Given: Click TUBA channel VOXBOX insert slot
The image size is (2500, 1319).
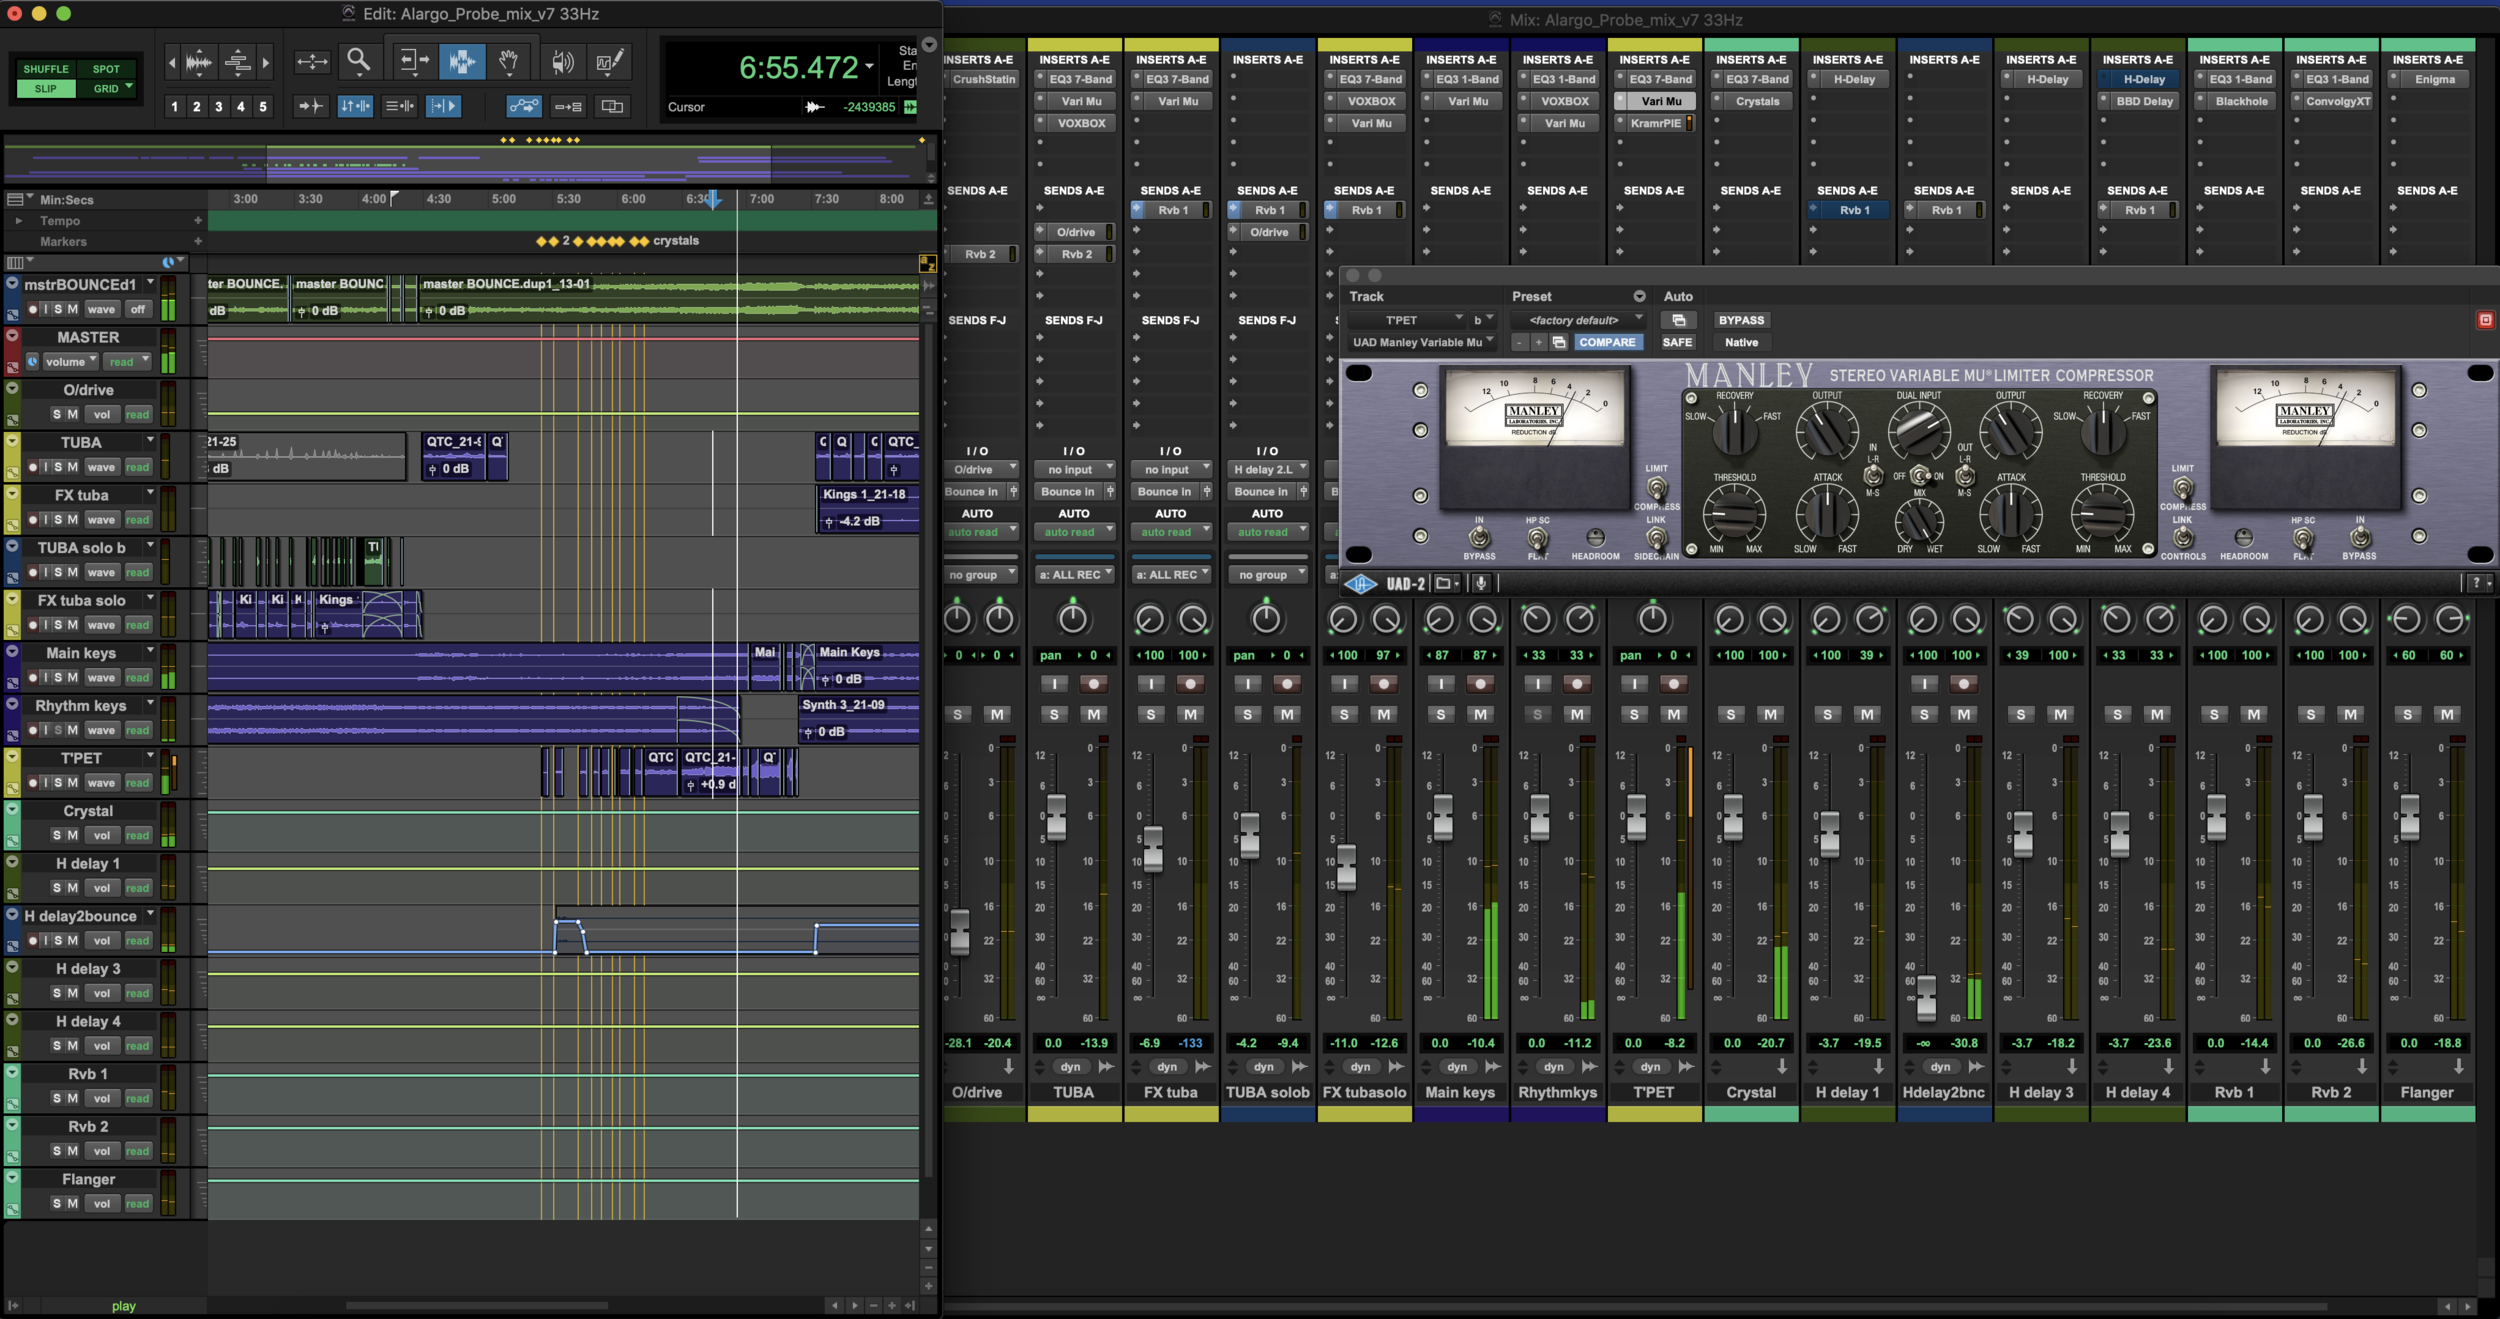Looking at the screenshot, I should point(1081,123).
